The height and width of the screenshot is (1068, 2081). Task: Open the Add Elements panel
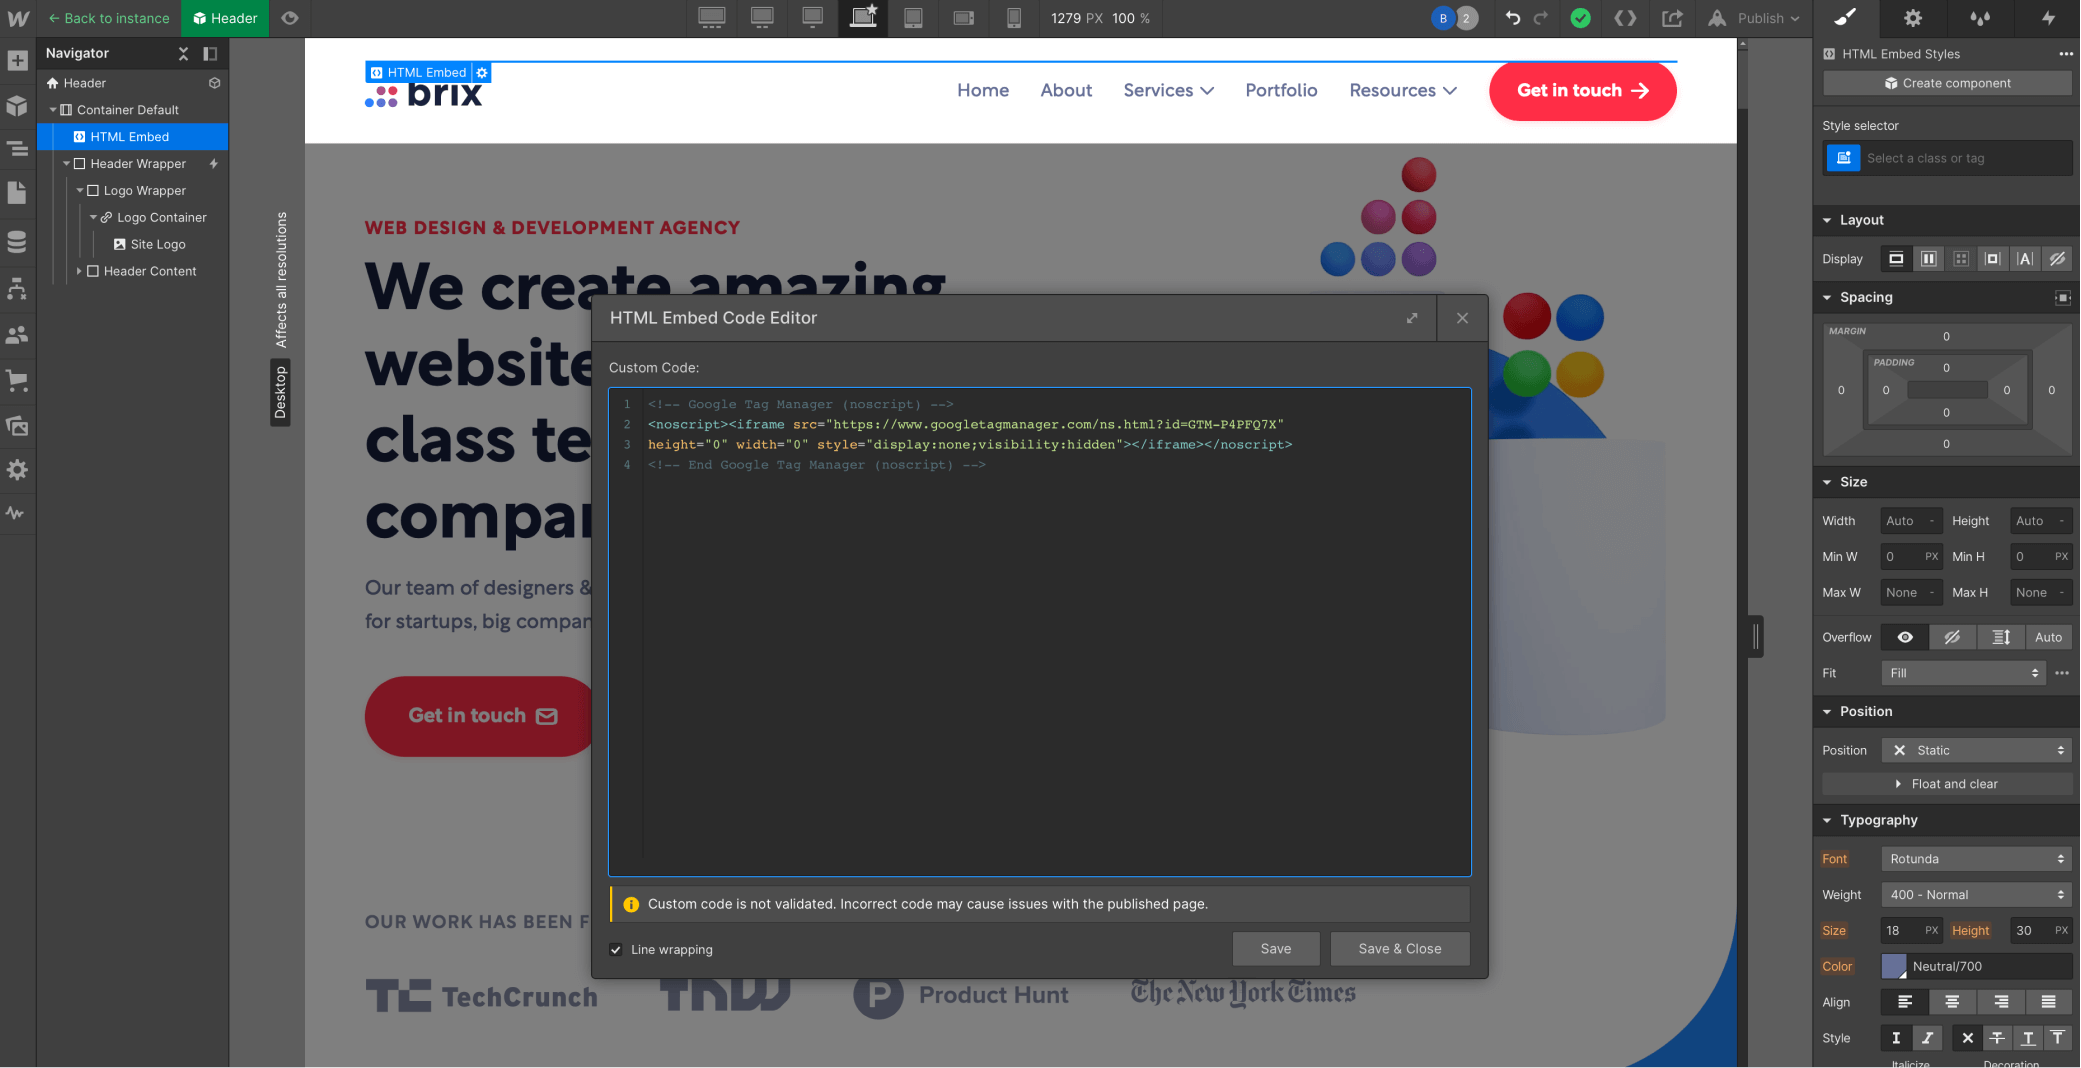pos(16,61)
